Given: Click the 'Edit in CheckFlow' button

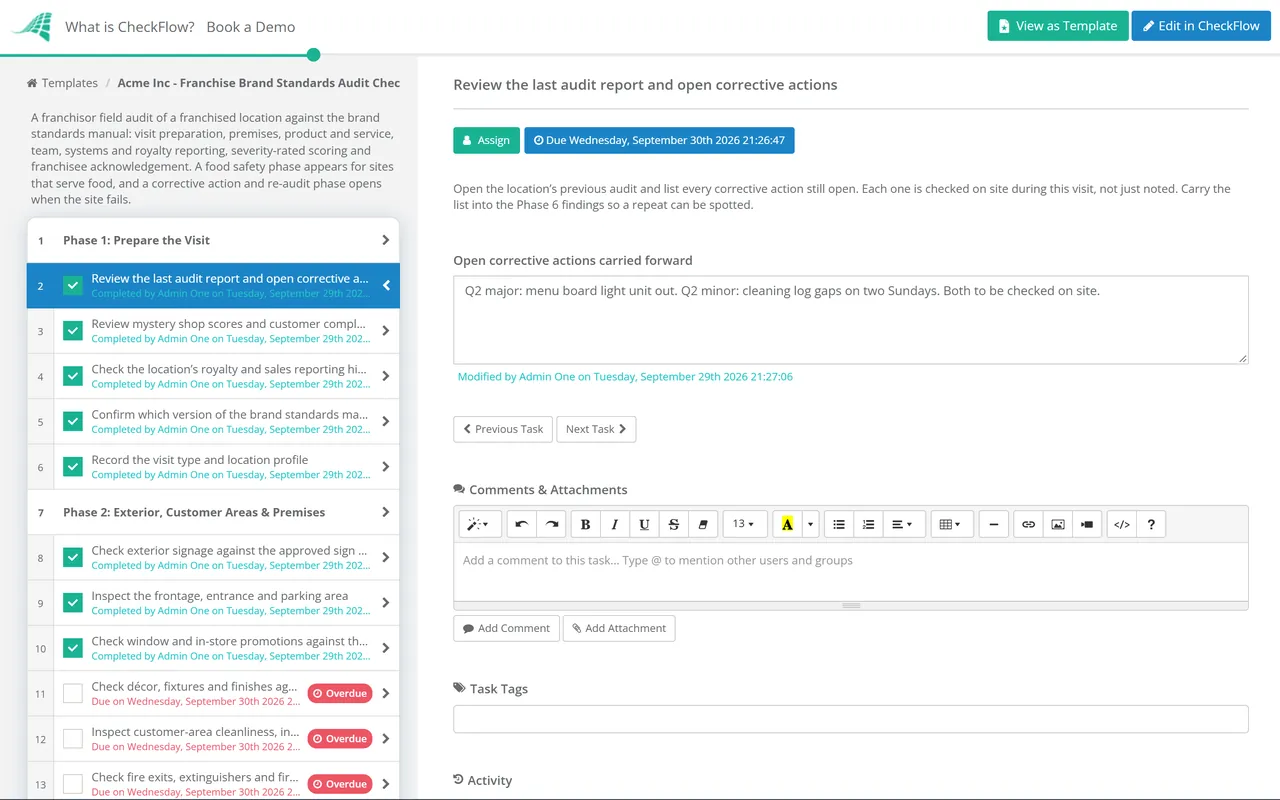Looking at the screenshot, I should (1201, 26).
